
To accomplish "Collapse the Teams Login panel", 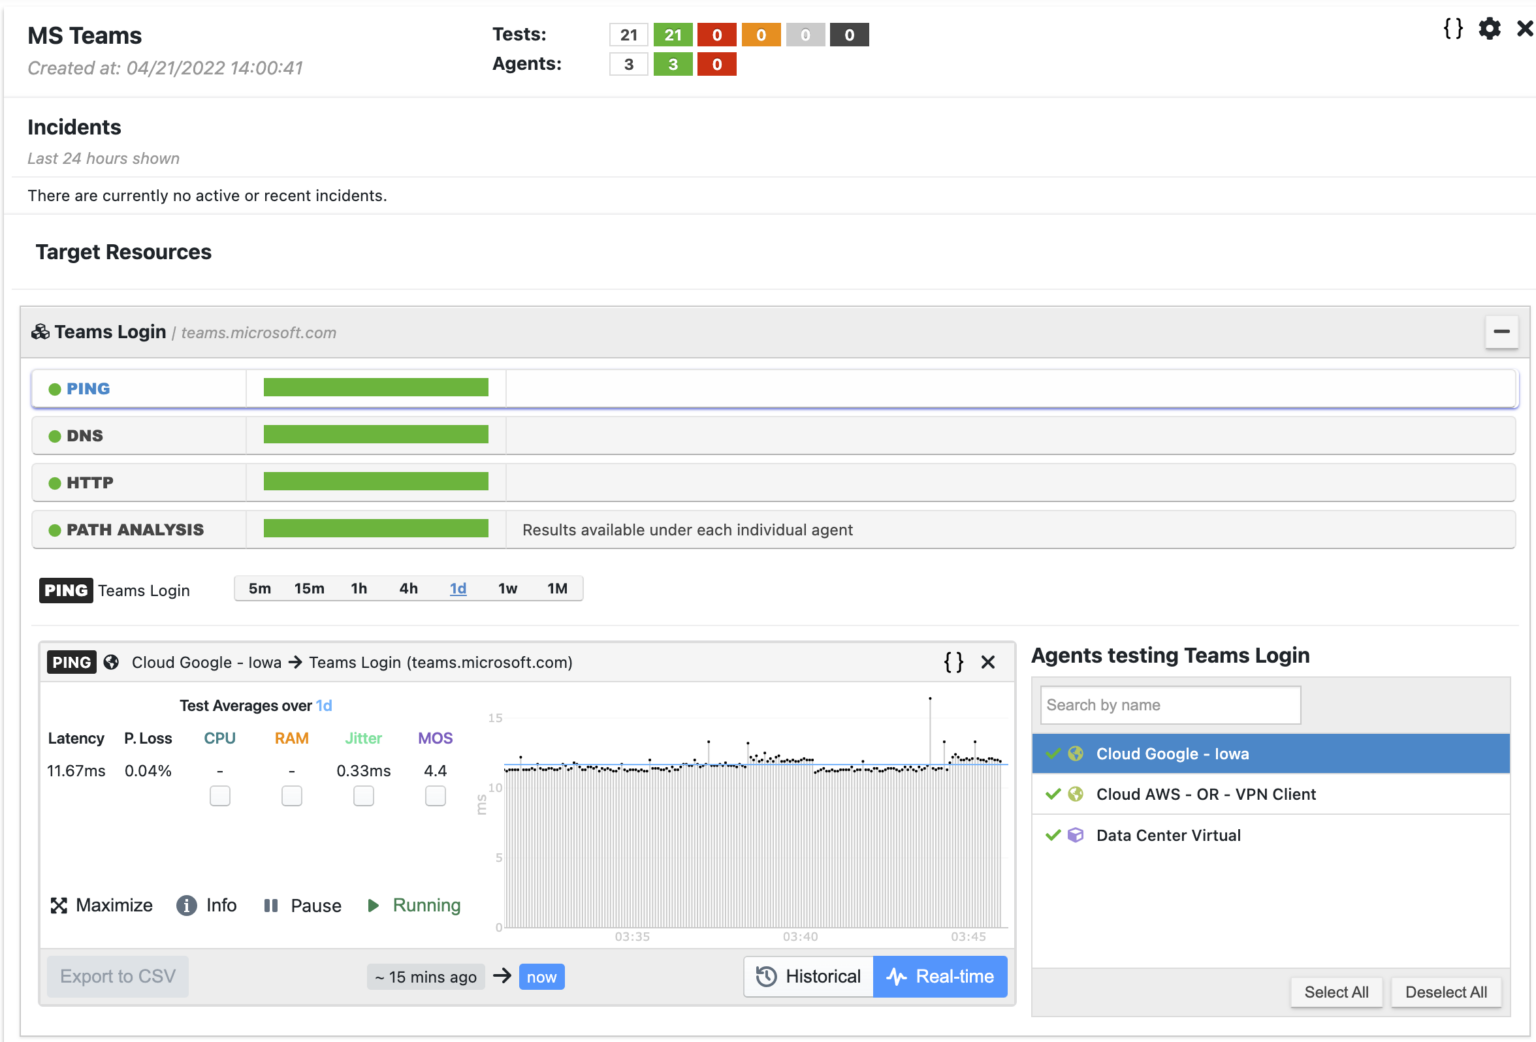I will pyautogui.click(x=1501, y=331).
